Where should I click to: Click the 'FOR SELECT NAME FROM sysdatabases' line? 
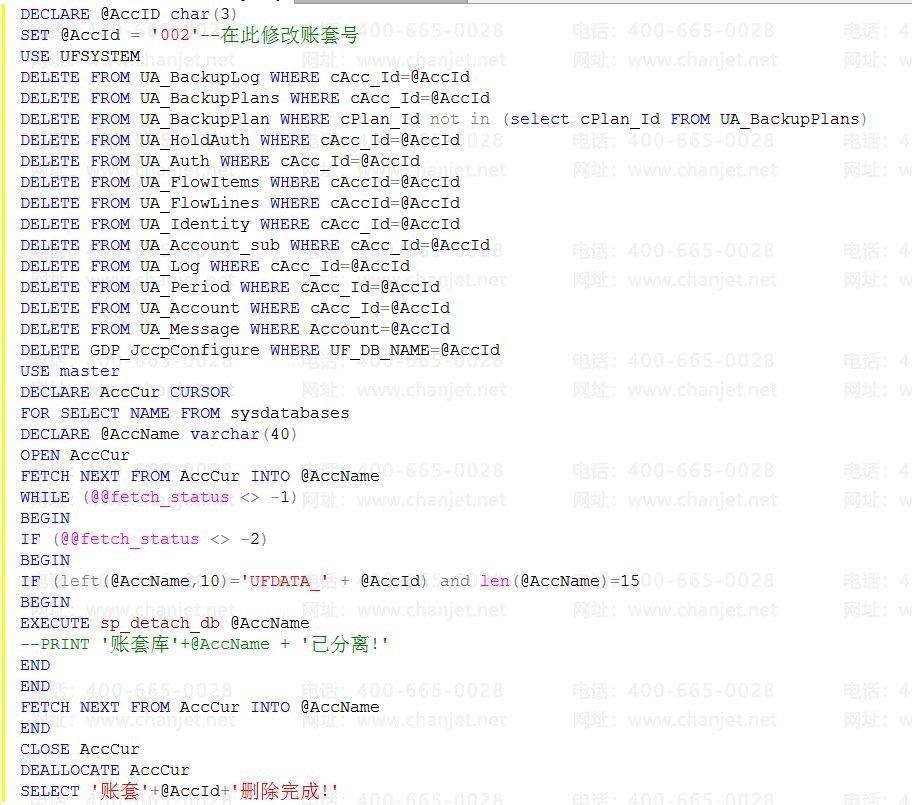pos(185,412)
